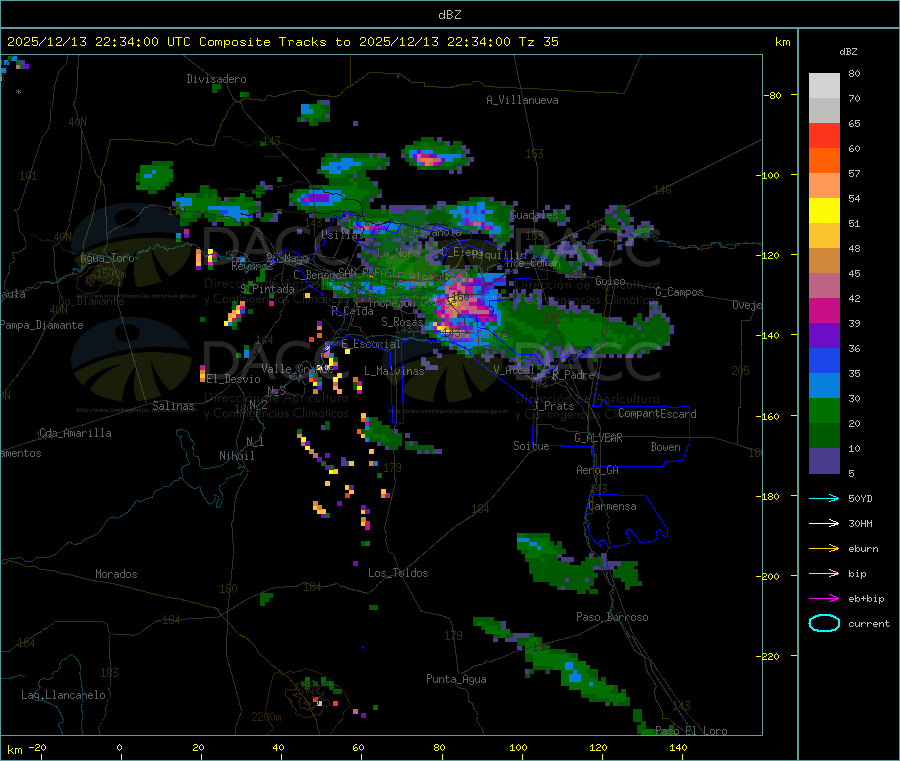Click the 'El_Desvio' map label
This screenshot has width=900, height=761.
click(x=234, y=379)
